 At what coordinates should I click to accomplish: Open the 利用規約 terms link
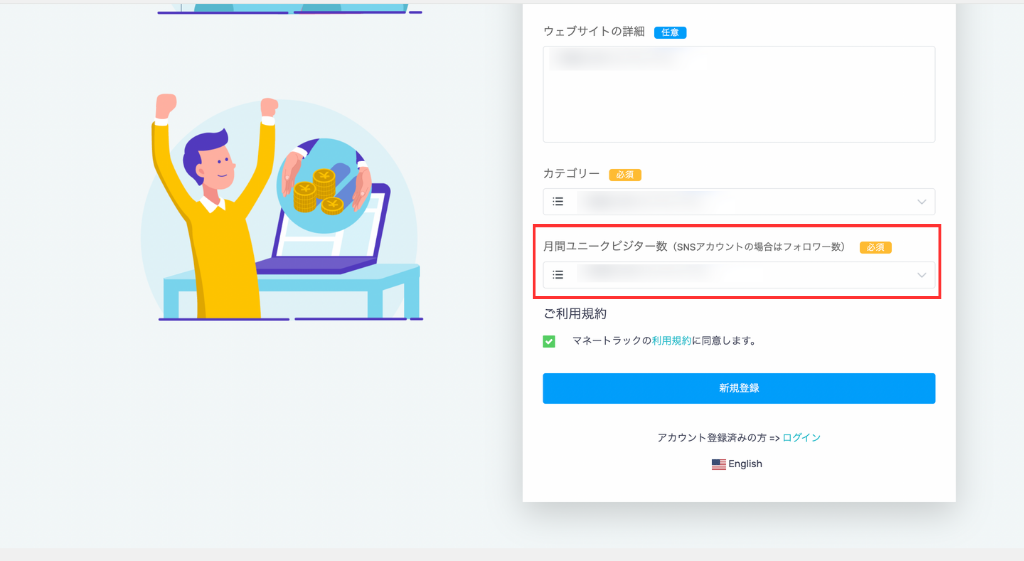coord(671,341)
